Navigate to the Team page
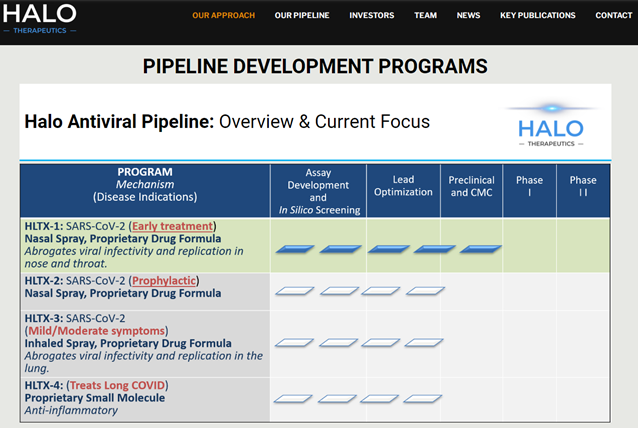 point(426,16)
